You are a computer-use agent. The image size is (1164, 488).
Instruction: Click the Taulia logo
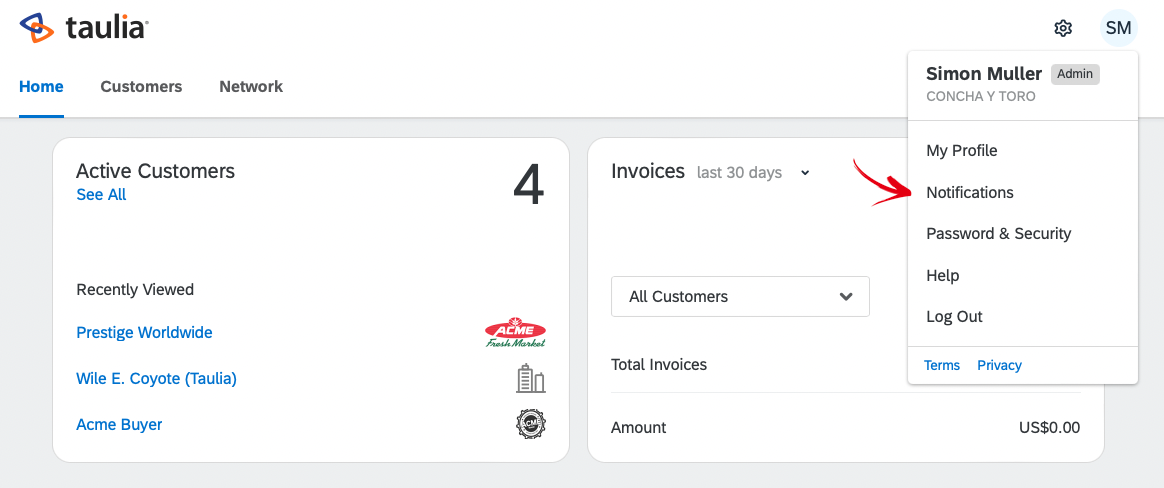point(84,28)
